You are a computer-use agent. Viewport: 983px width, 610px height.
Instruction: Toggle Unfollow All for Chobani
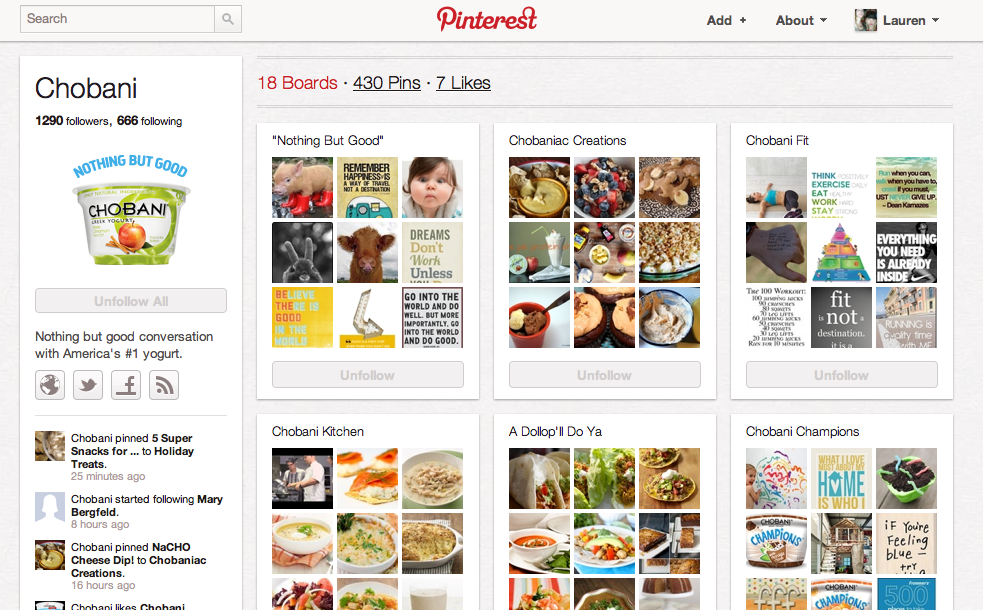131,301
